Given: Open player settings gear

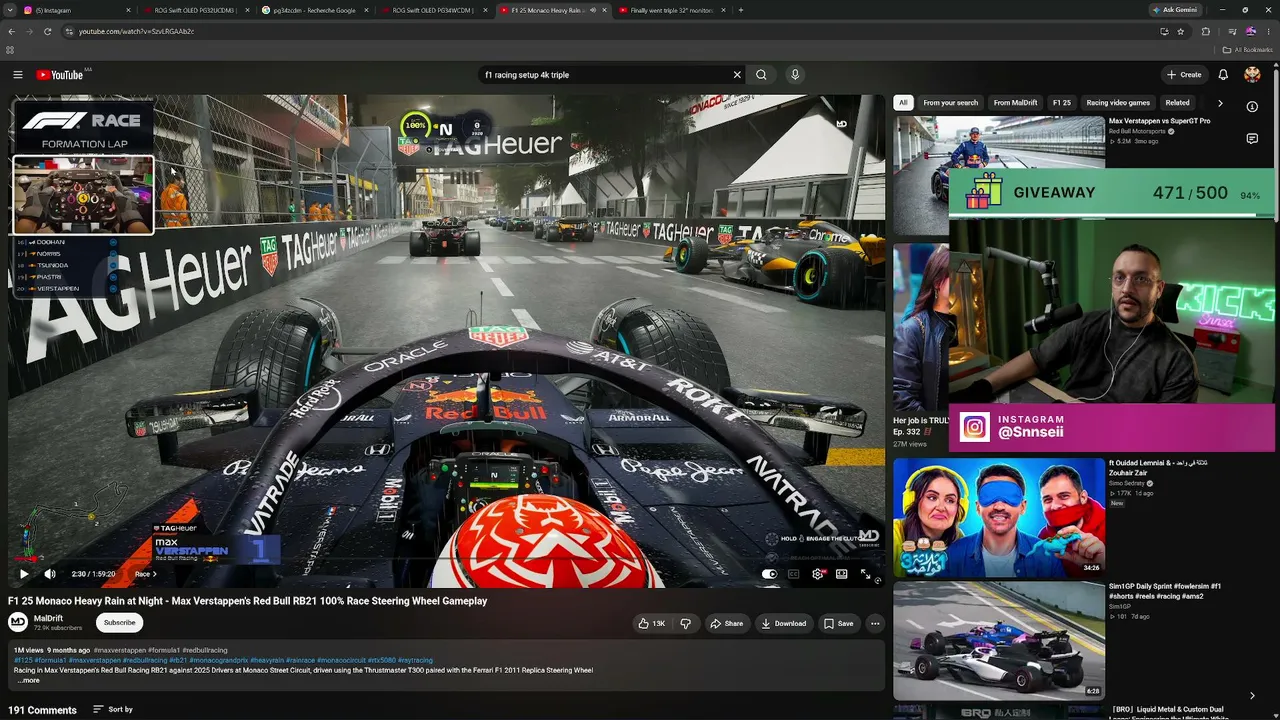Looking at the screenshot, I should 818,574.
